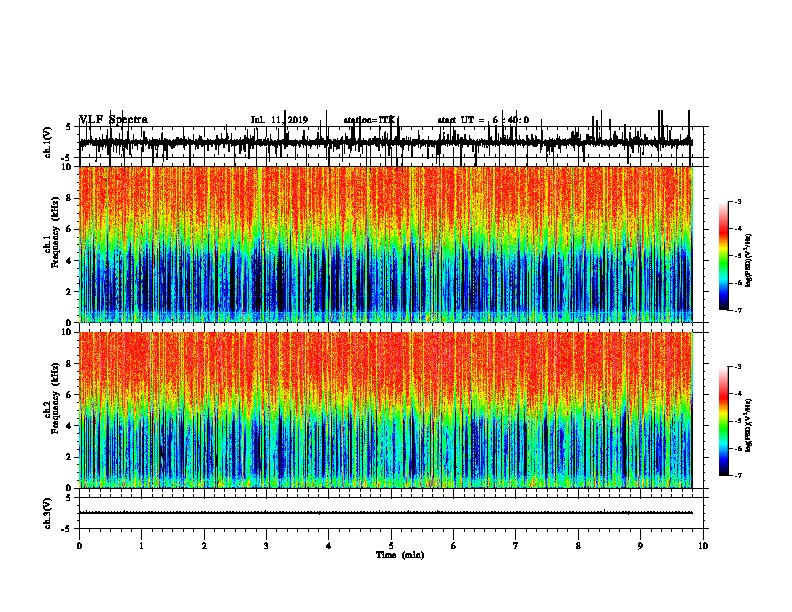This screenshot has height=612, width=792.
Task: Click time axis tick label 8
Action: [578, 546]
